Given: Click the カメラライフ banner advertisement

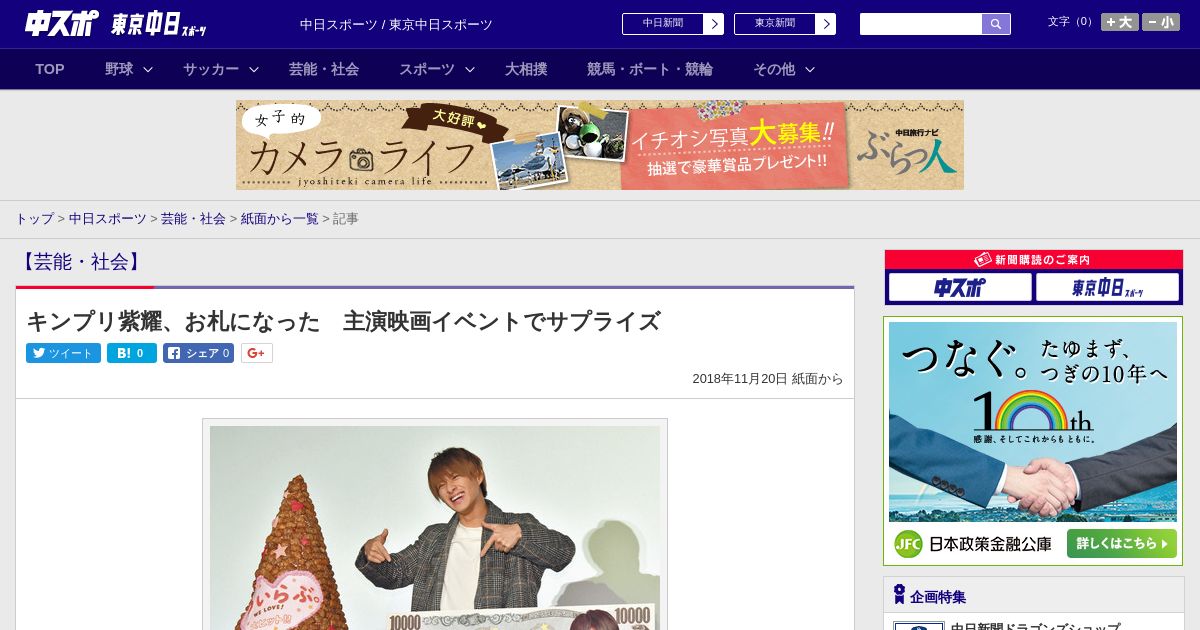Looking at the screenshot, I should (x=600, y=145).
